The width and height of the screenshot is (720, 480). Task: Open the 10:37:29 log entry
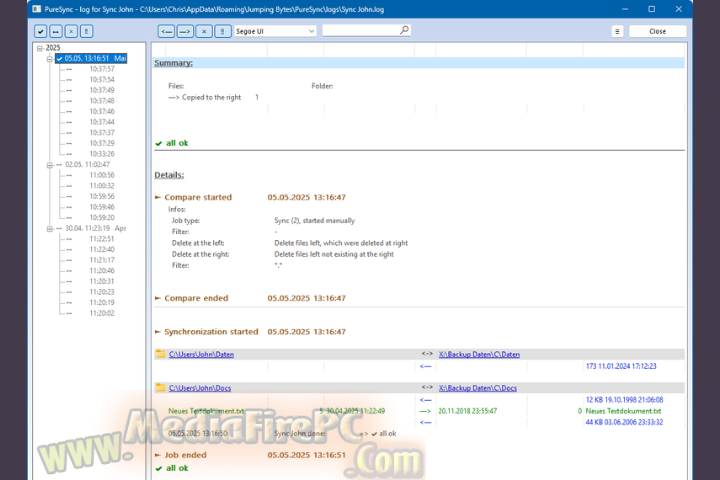(102, 143)
